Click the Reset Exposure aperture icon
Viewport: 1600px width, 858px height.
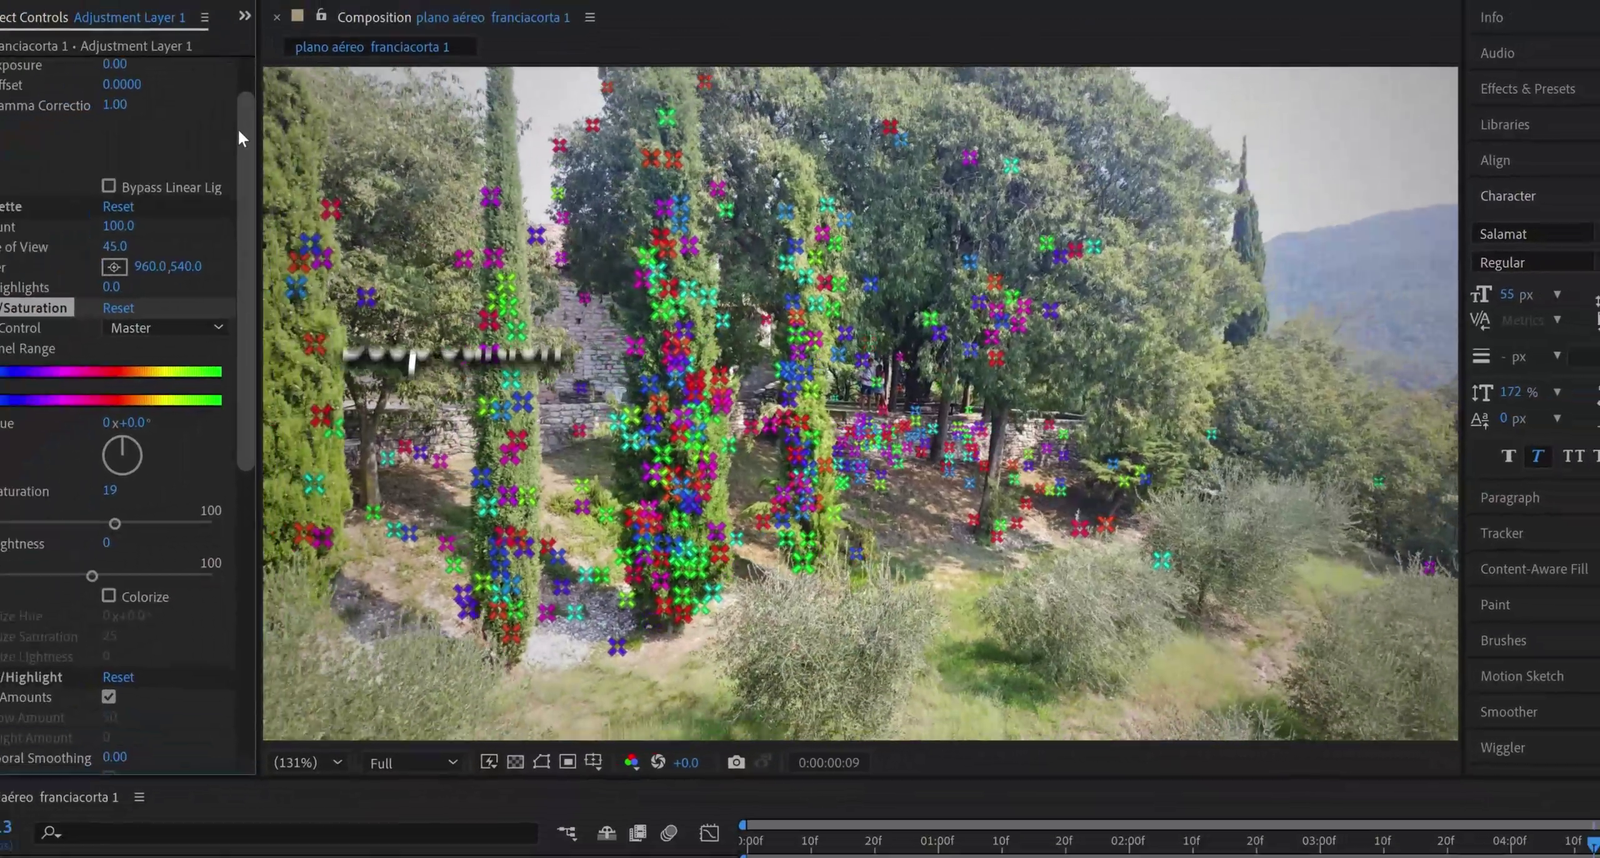(x=658, y=762)
